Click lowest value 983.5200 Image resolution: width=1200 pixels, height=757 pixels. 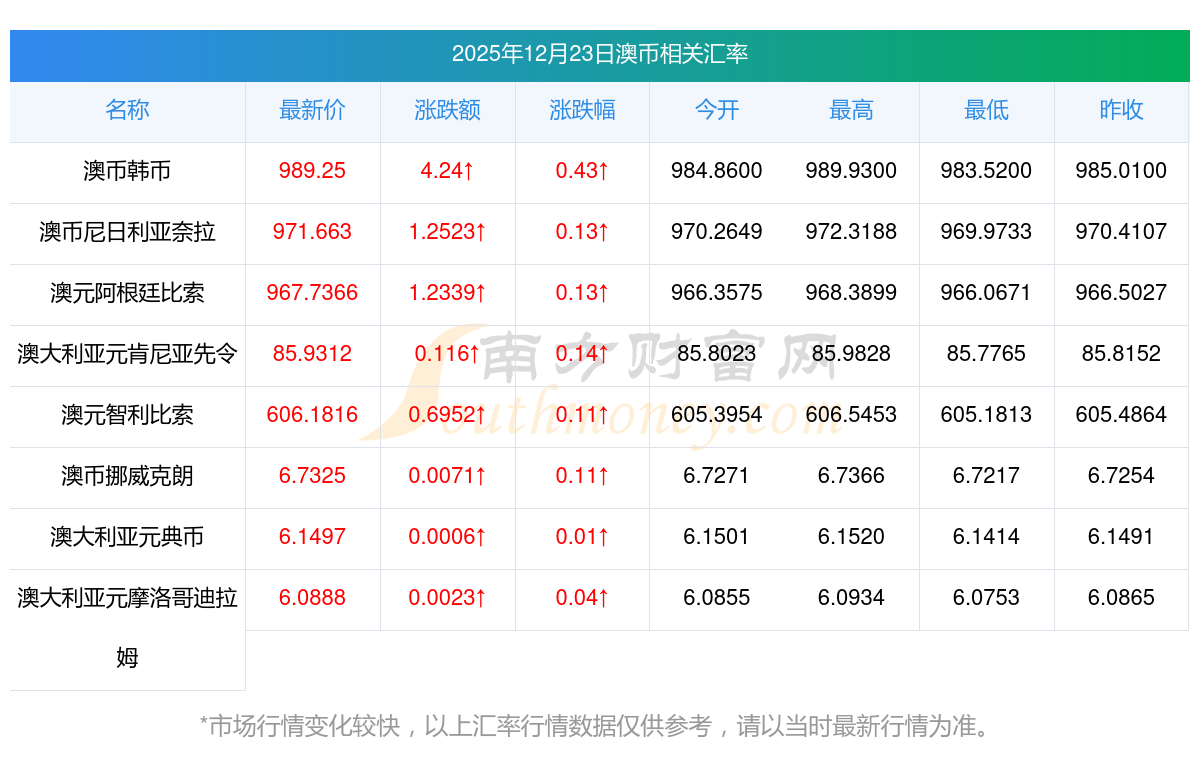point(986,171)
